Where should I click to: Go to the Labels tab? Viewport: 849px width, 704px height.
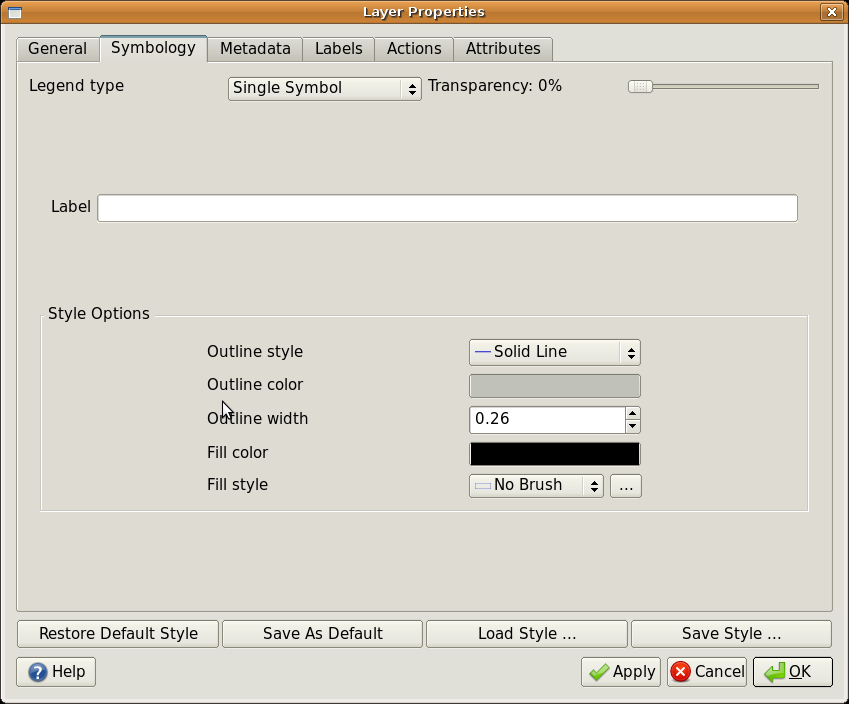pyautogui.click(x=338, y=49)
